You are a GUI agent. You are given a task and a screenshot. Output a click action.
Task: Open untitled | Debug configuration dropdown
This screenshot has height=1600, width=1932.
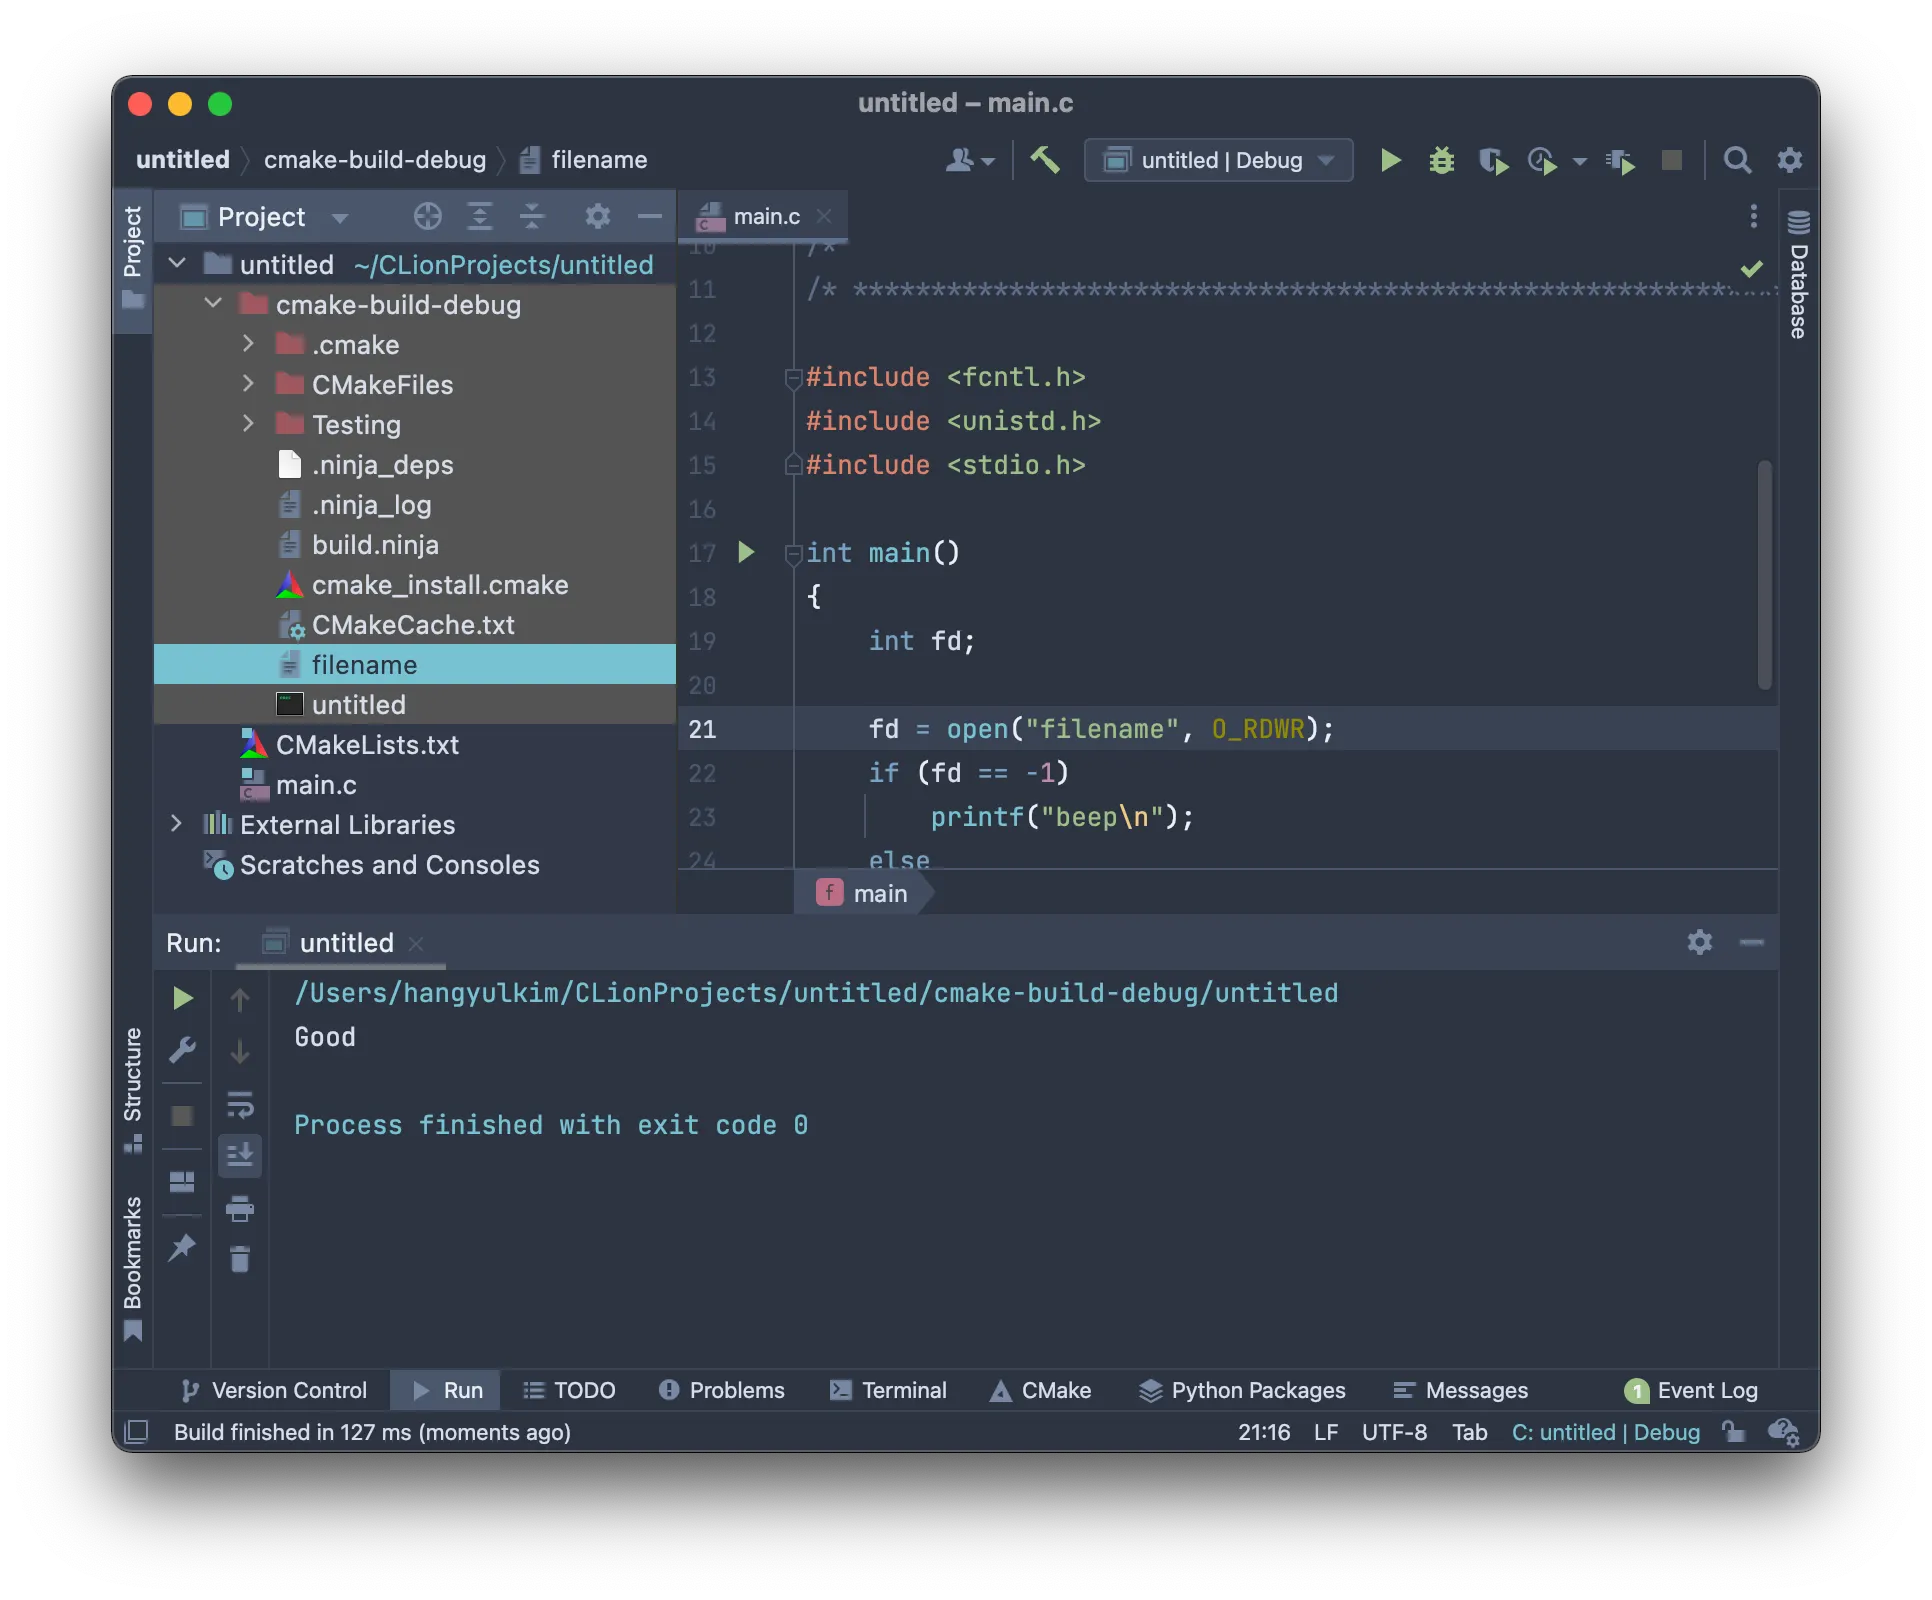1219,160
